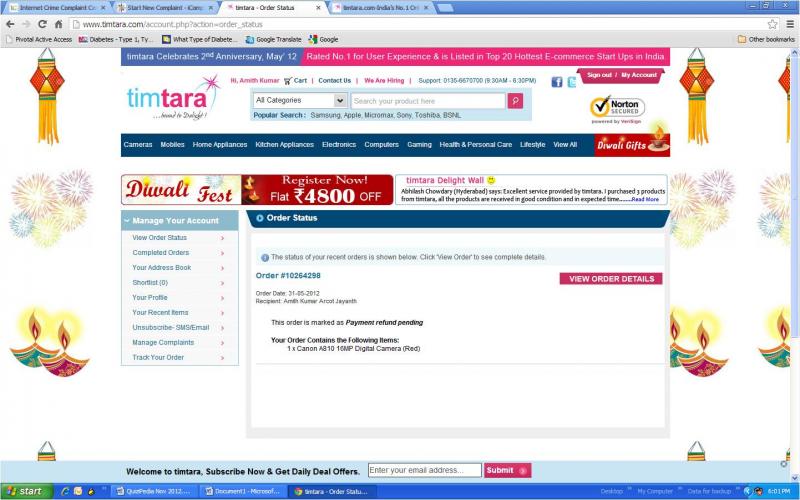Open Google Translate bookmark
The width and height of the screenshot is (800, 500).
tap(273, 39)
